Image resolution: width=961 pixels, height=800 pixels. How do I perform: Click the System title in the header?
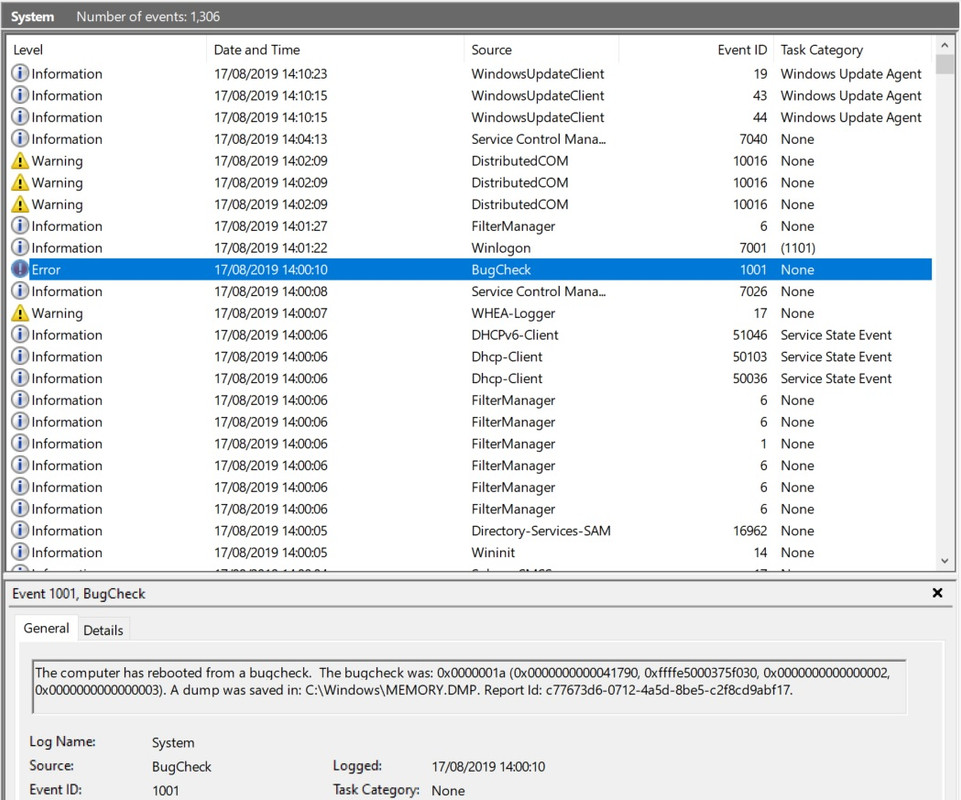coord(32,17)
